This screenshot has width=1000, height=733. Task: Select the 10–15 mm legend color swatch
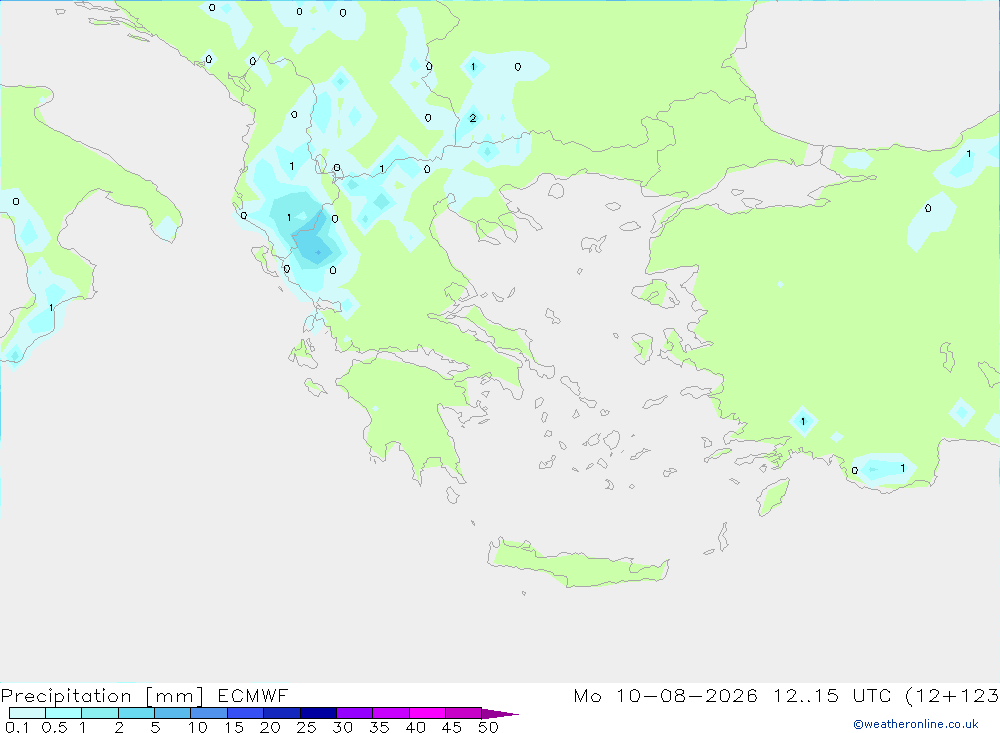(x=209, y=713)
